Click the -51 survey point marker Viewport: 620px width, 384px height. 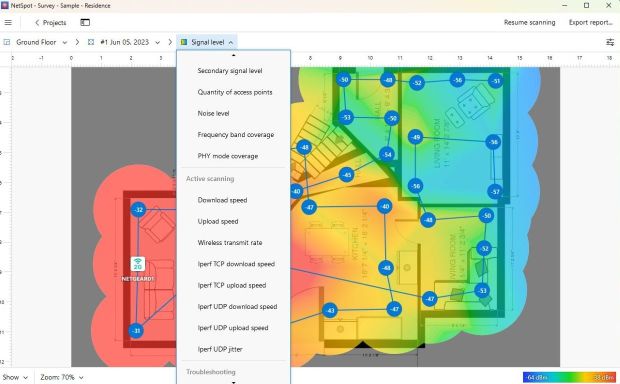[x=496, y=81]
